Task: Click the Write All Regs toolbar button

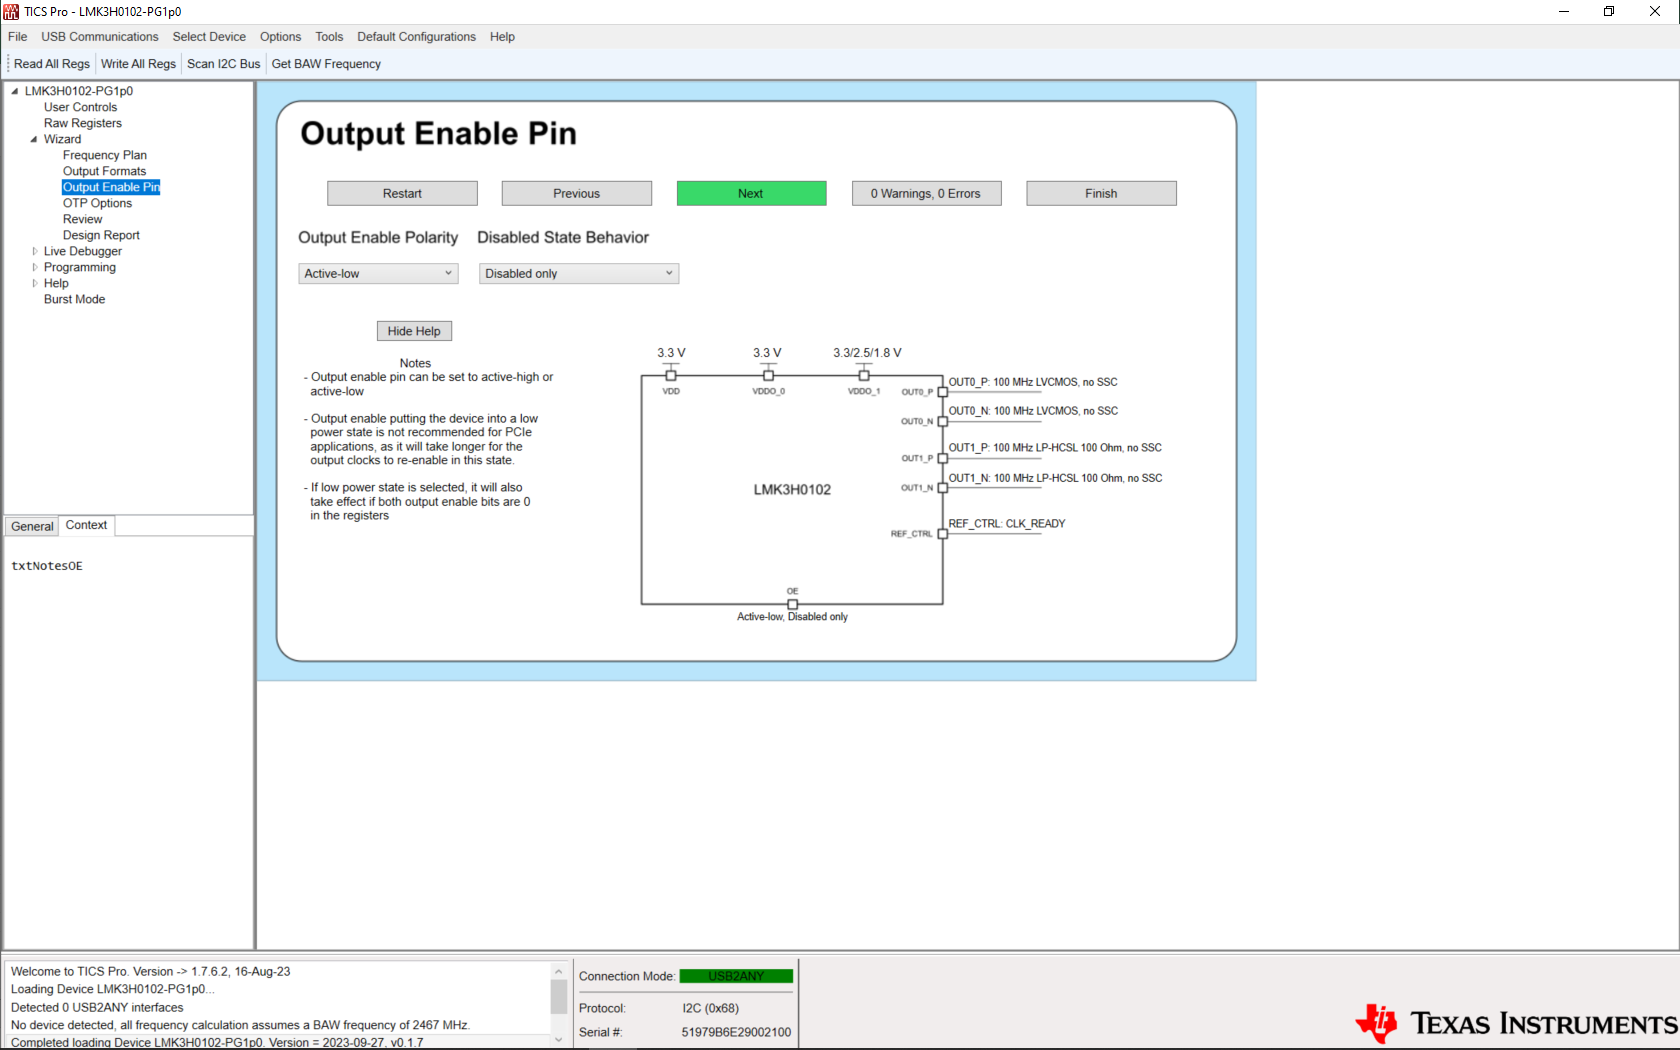Action: click(x=138, y=63)
